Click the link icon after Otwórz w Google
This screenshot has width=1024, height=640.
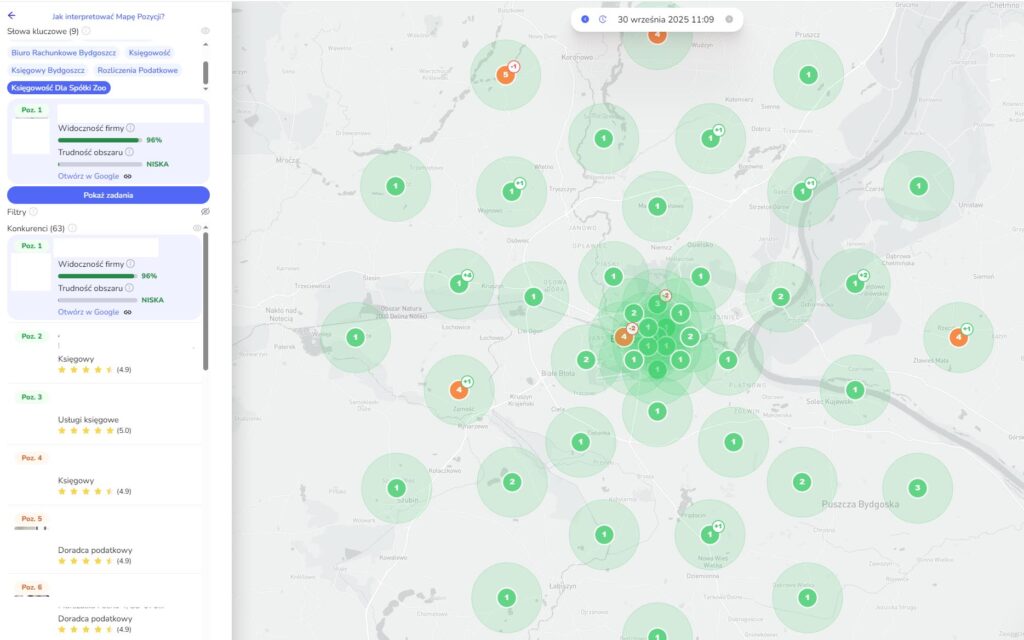point(128,175)
